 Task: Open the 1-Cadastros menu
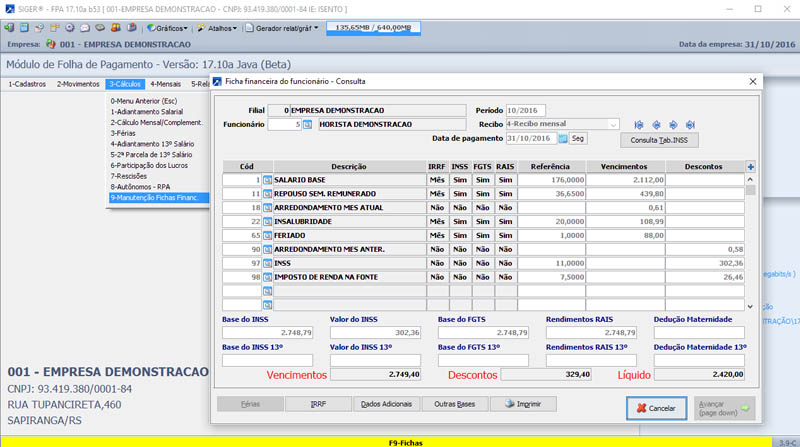point(27,84)
